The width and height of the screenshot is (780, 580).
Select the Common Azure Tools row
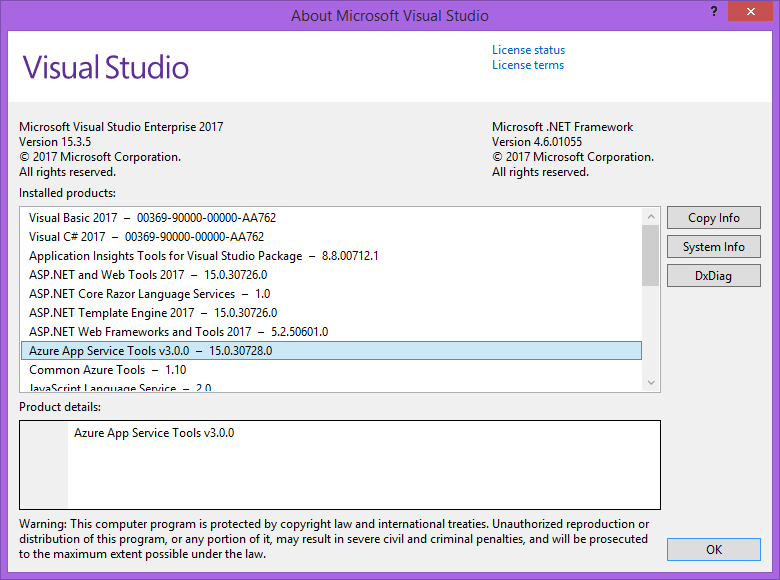(x=331, y=370)
